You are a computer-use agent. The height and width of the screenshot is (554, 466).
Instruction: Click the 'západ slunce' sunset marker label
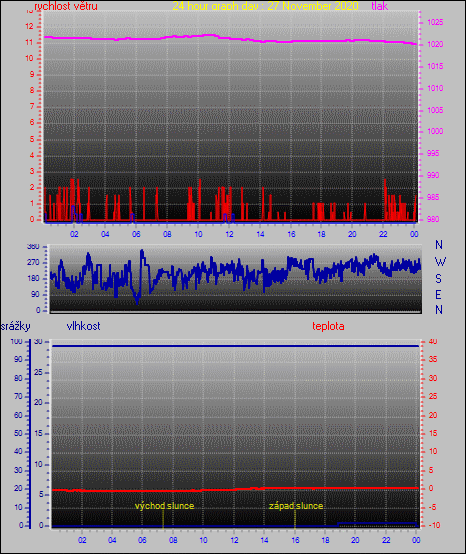296,506
